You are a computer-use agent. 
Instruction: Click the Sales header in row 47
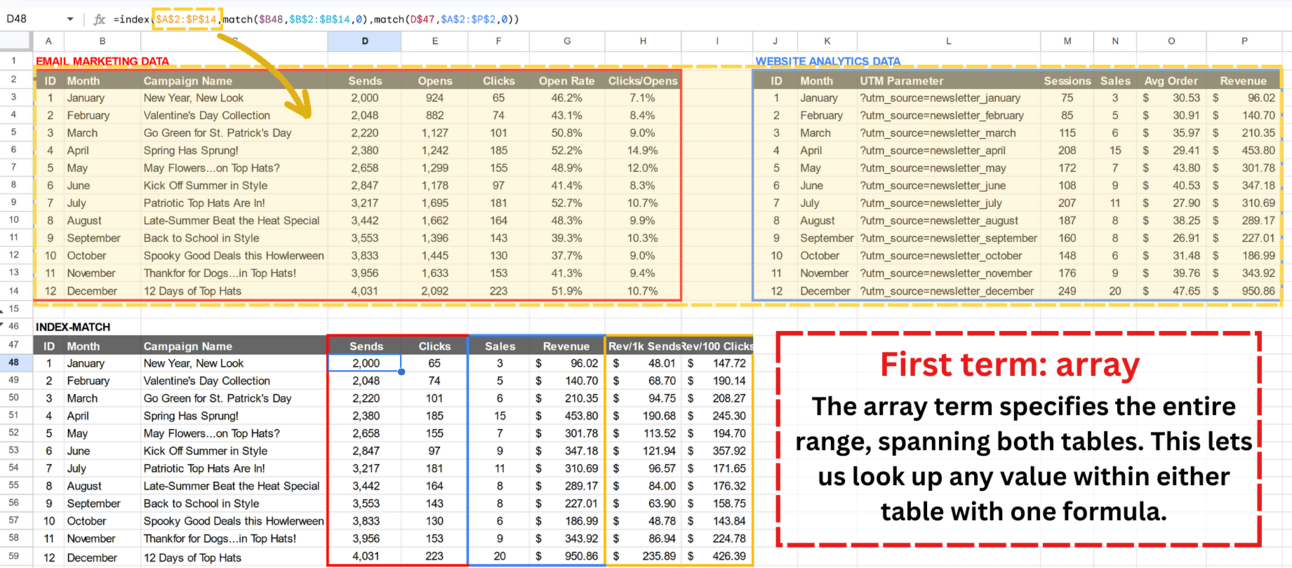coord(500,346)
